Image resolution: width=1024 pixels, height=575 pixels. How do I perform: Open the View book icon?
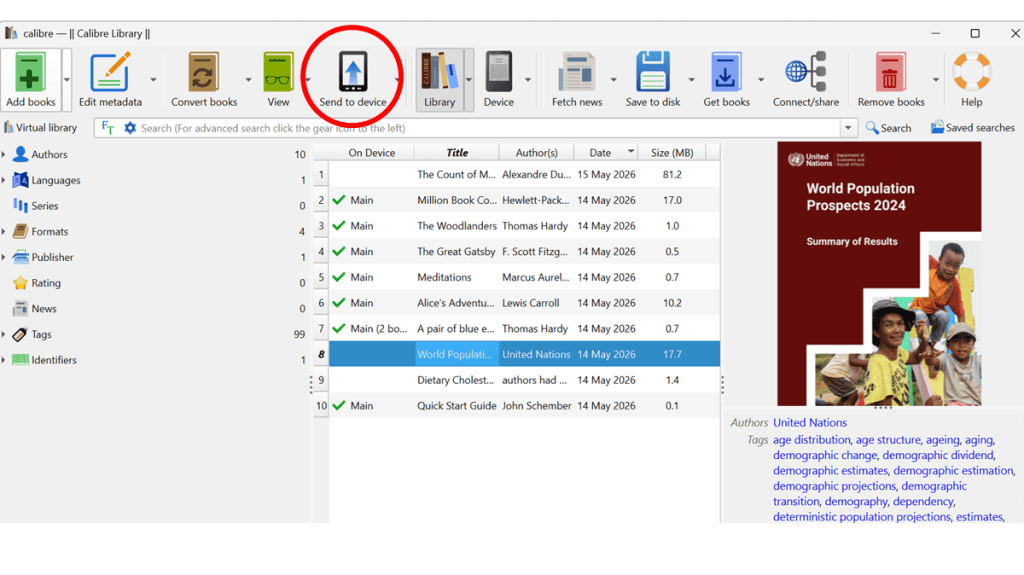click(x=278, y=72)
